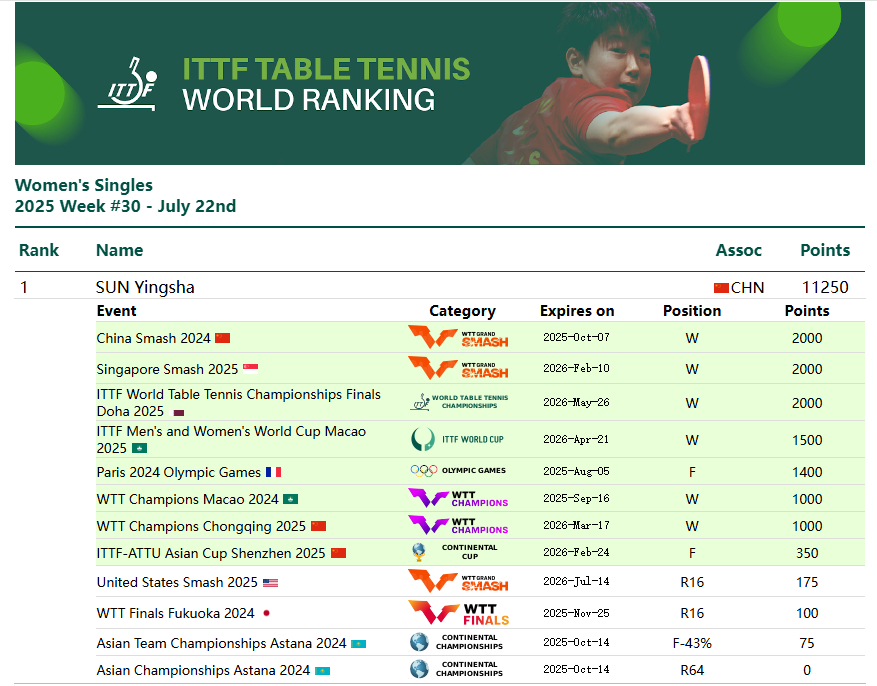This screenshot has width=877, height=686.
Task: Click the Singapore flag beside Singapore Smash 2025
Action: pyautogui.click(x=251, y=369)
